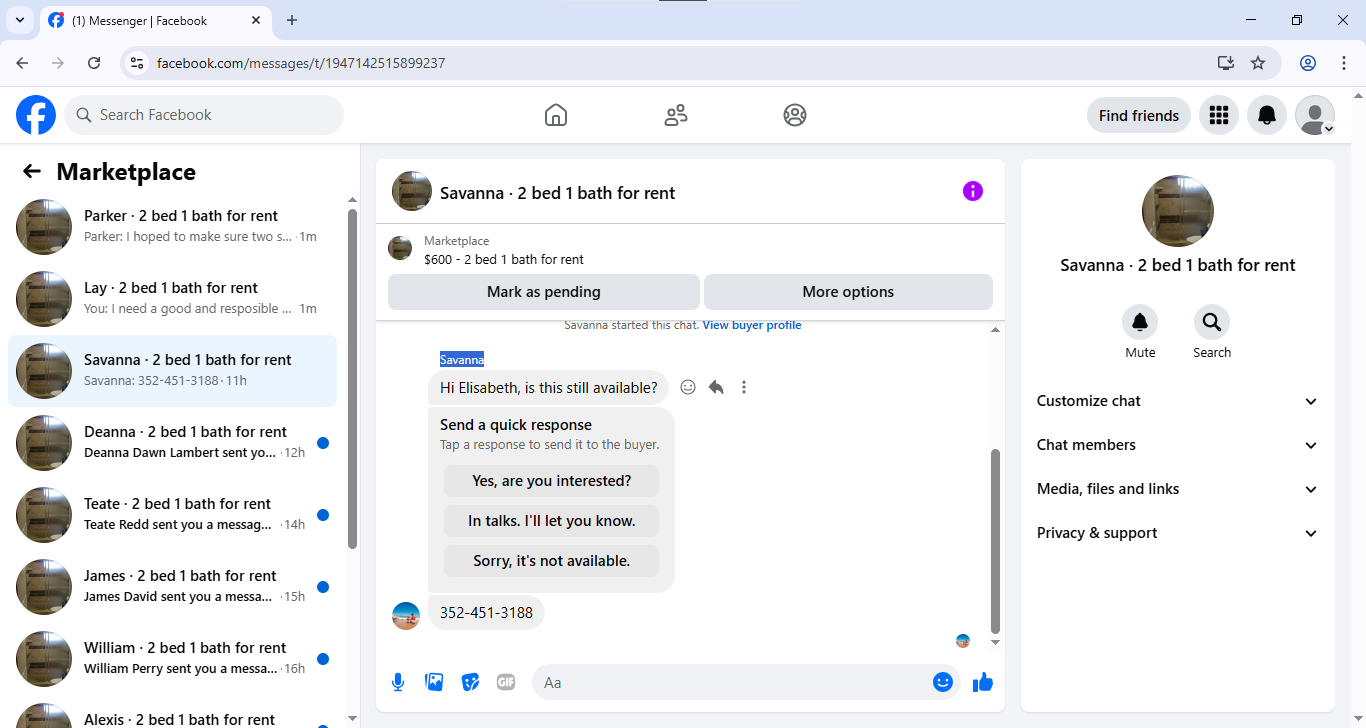Expand Customize chat section
The width and height of the screenshot is (1366, 728).
click(1178, 401)
